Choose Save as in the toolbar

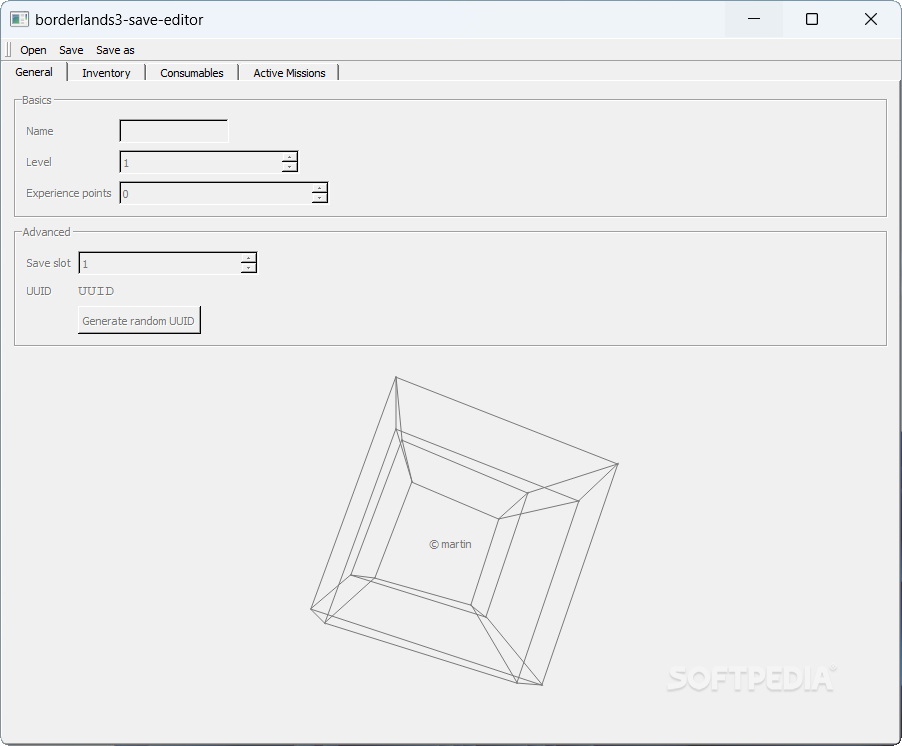click(115, 50)
